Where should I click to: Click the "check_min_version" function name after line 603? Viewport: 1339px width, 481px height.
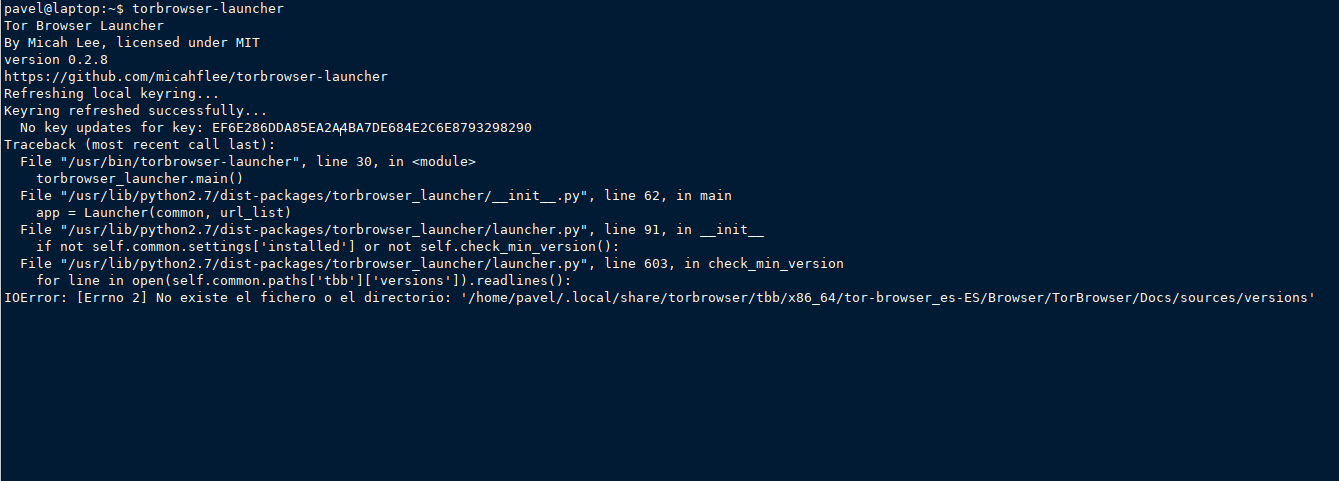(x=775, y=264)
